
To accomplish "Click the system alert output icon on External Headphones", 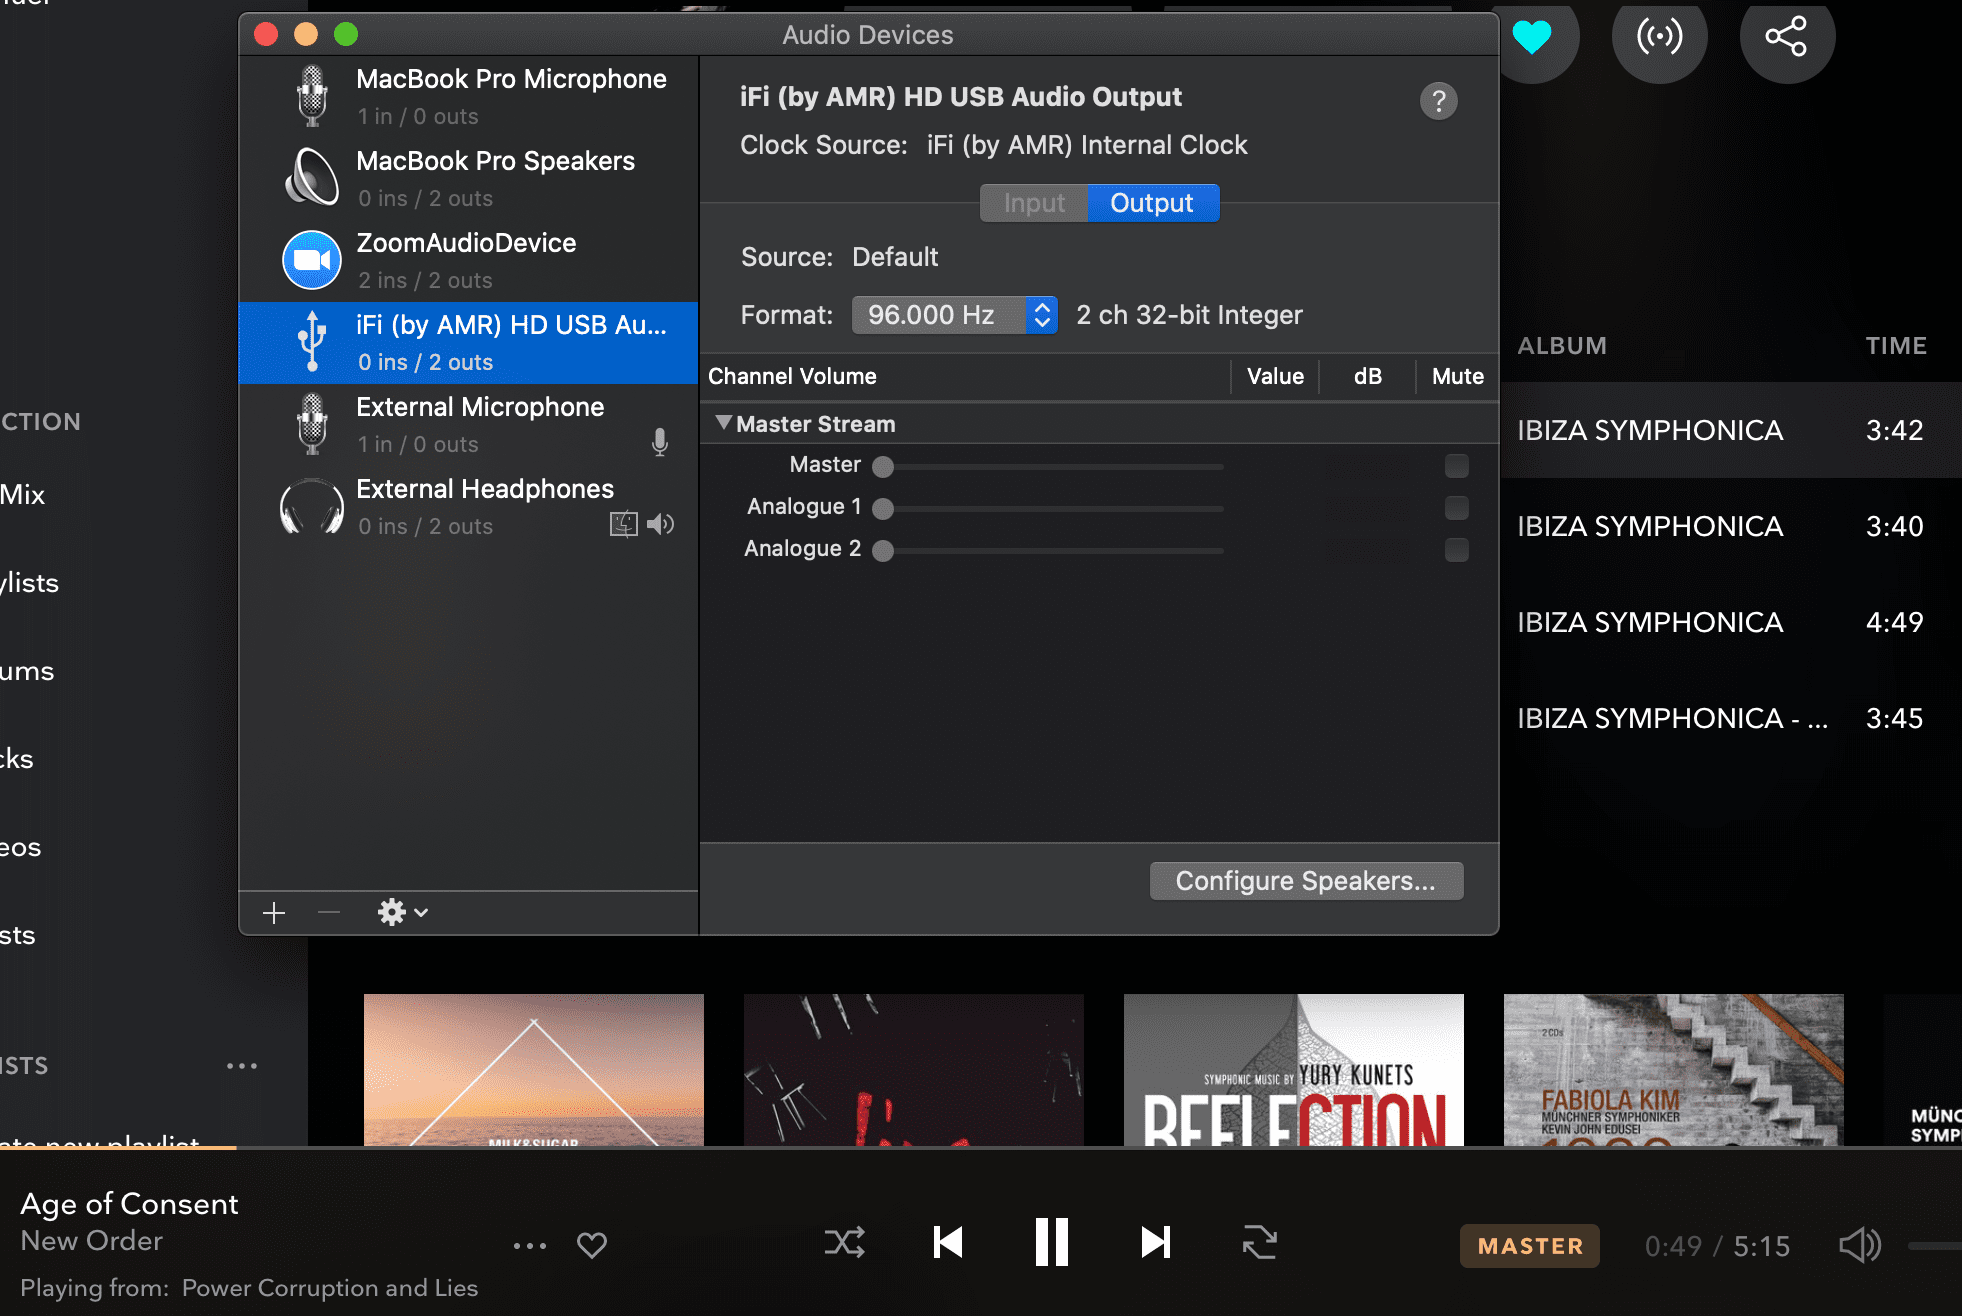I will [624, 524].
